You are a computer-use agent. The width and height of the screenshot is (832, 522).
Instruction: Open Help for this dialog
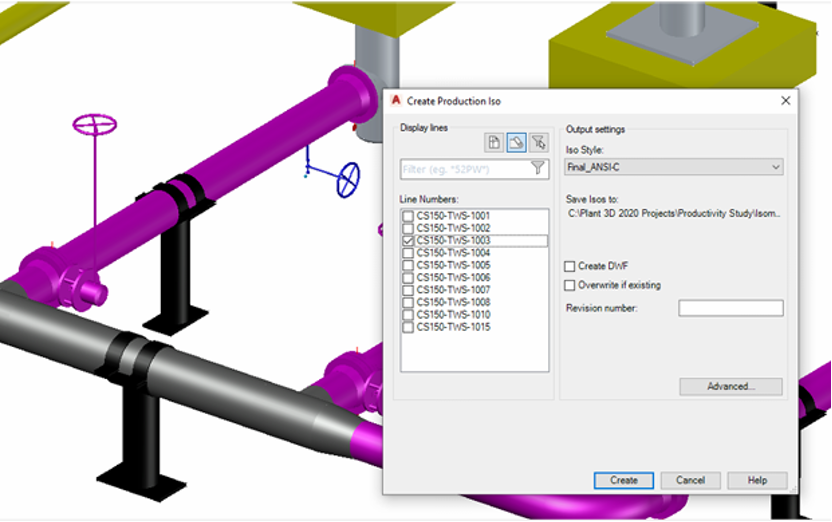pos(757,480)
